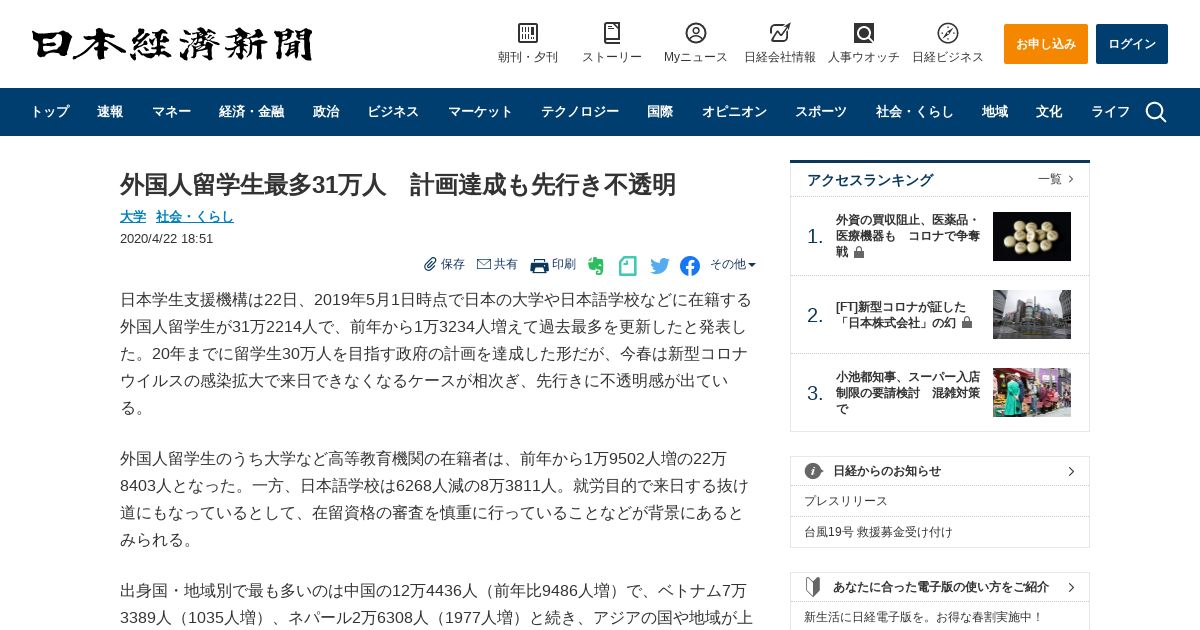This screenshot has height=630, width=1200.
Task: Open the 政治 navigation tab
Action: click(x=326, y=112)
